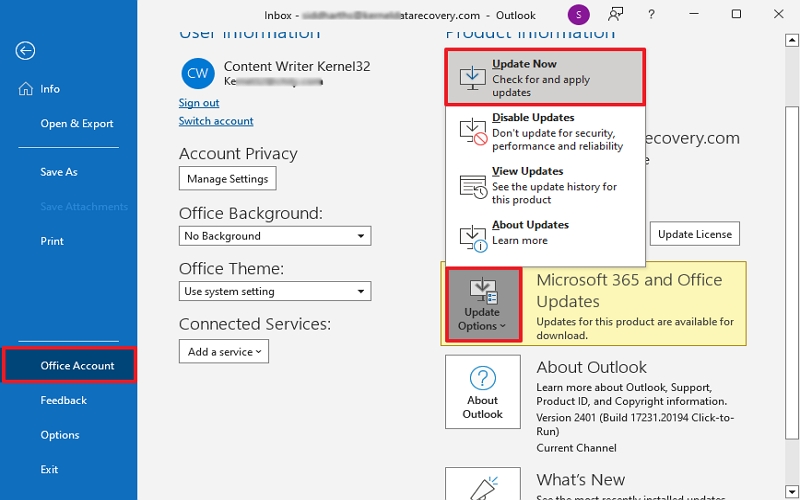Click About Updates menu entry
This screenshot has width=800, height=500.
545,233
